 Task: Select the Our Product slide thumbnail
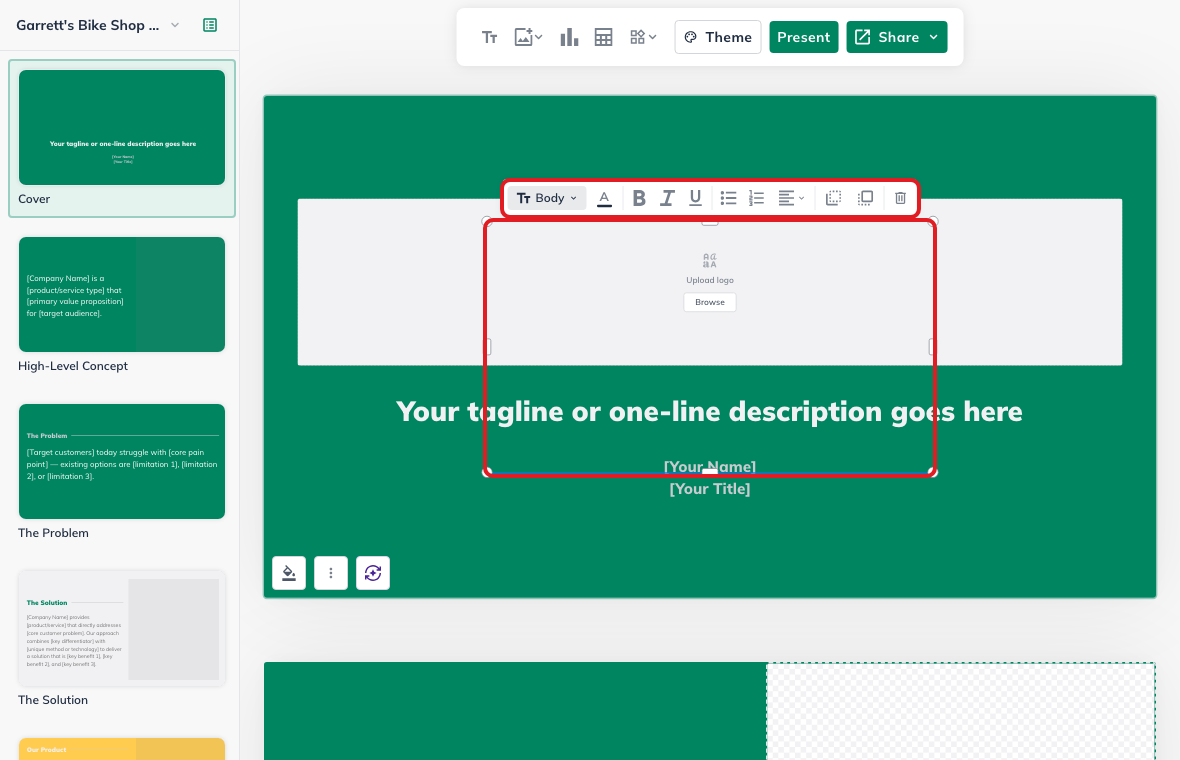point(122,749)
